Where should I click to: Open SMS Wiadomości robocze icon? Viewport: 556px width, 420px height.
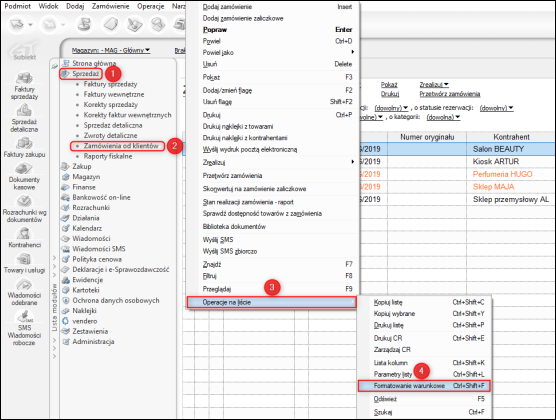coord(24,328)
